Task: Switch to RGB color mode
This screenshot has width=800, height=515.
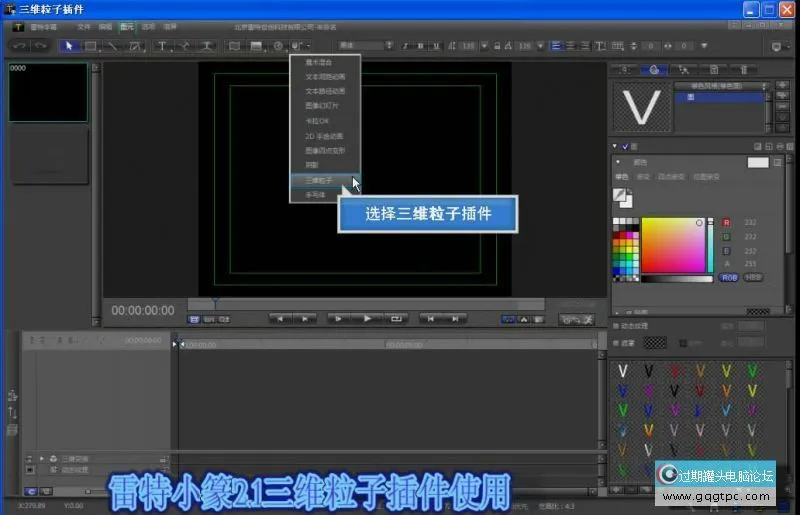Action: 729,277
